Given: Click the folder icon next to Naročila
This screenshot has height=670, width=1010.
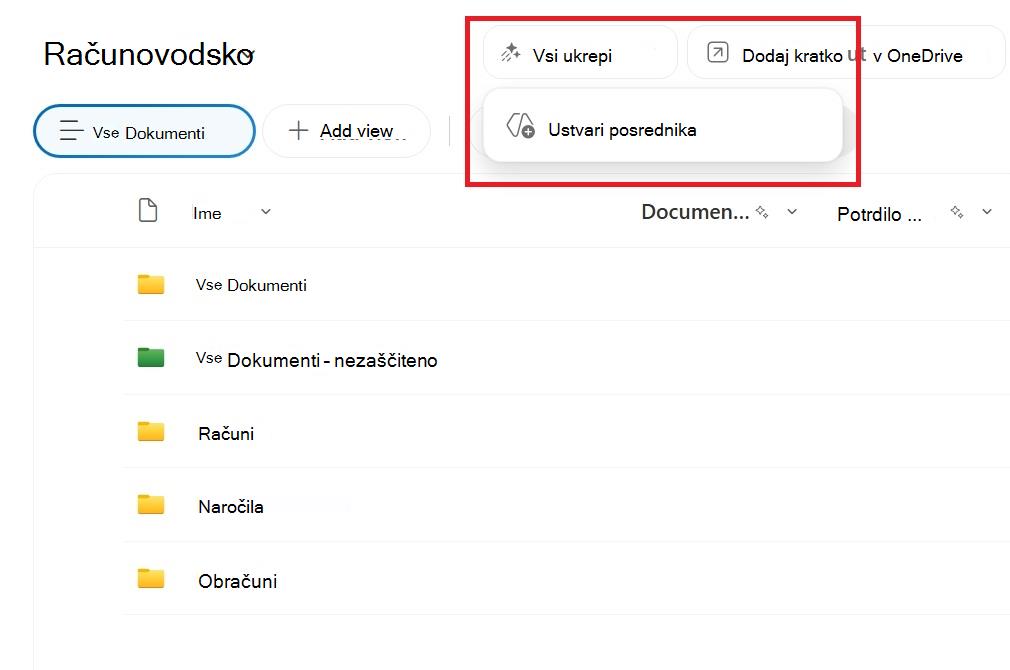Looking at the screenshot, I should pos(151,504).
